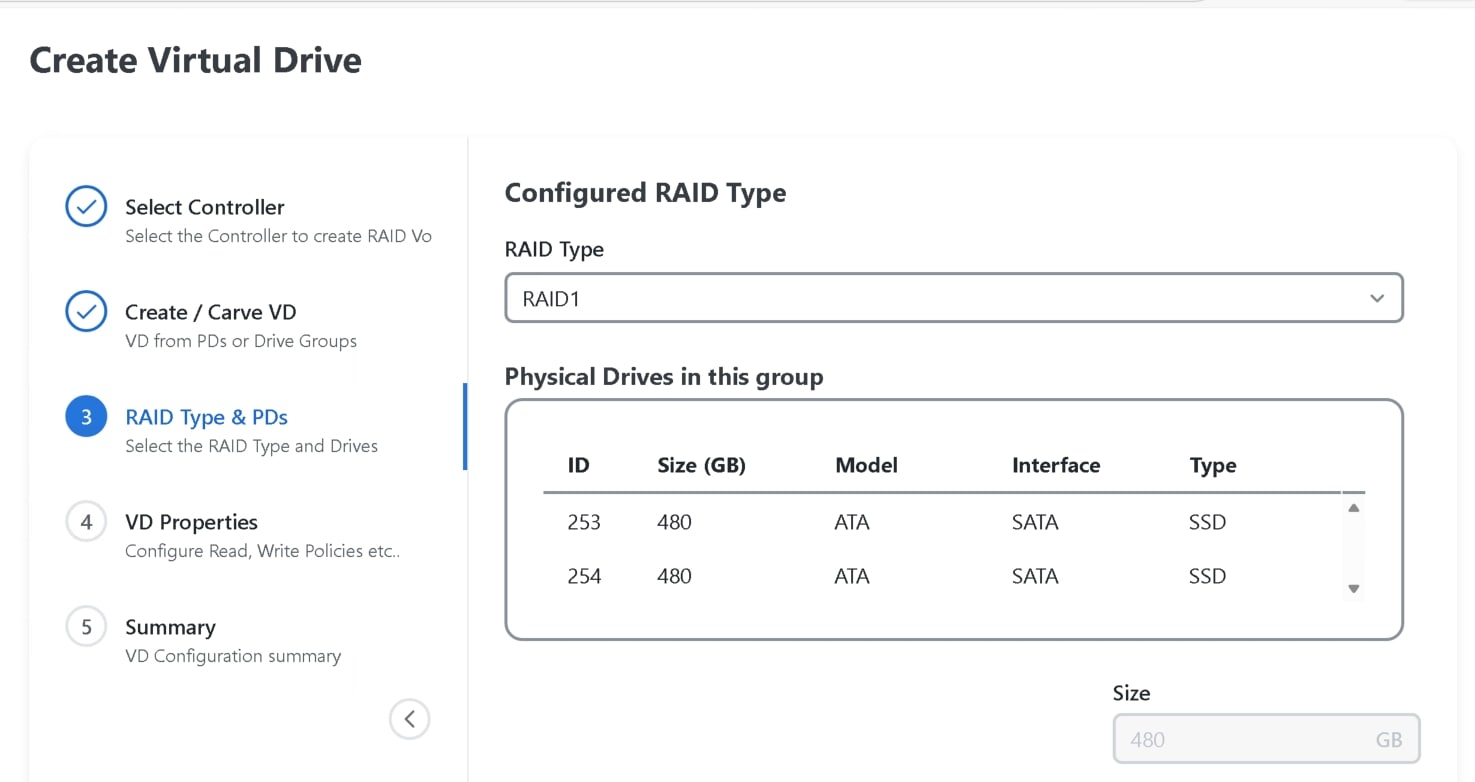Click the Create / Carve VD checkmark icon

coord(86,312)
